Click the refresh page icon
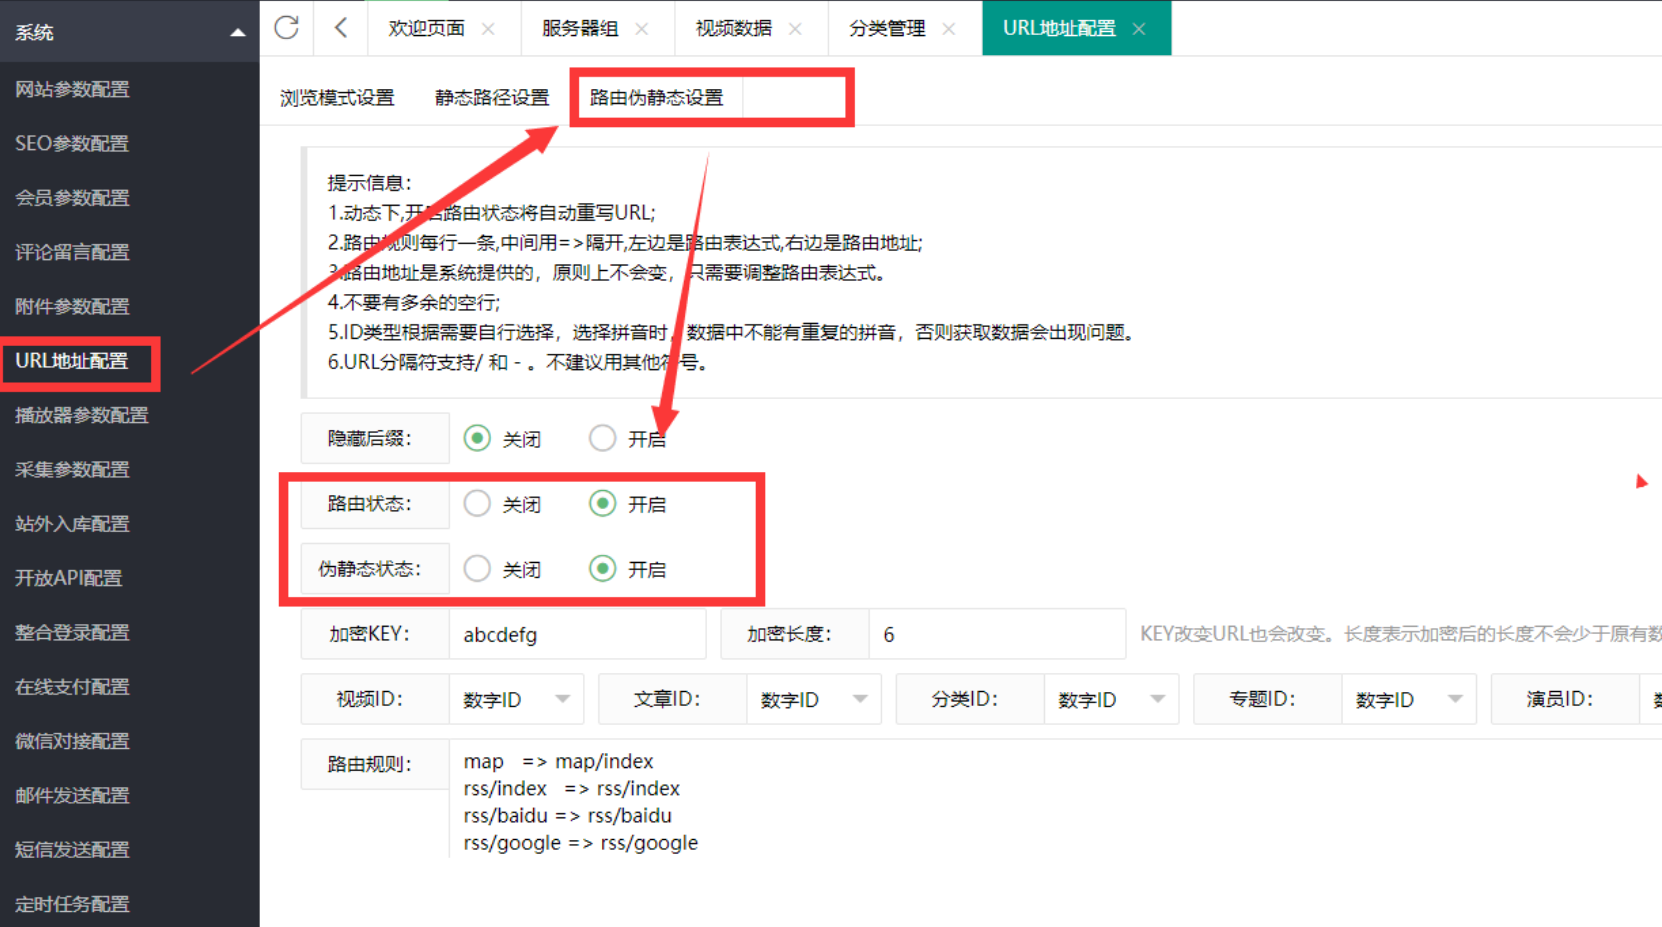Image resolution: width=1662 pixels, height=927 pixels. coord(287,28)
